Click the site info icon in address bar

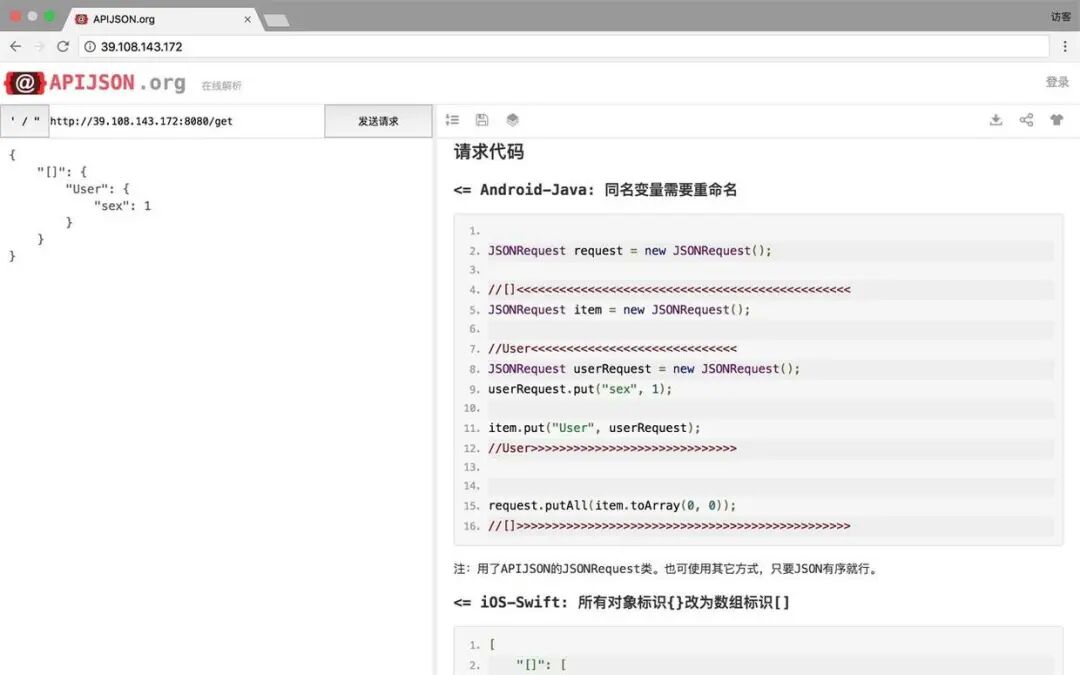click(x=90, y=47)
